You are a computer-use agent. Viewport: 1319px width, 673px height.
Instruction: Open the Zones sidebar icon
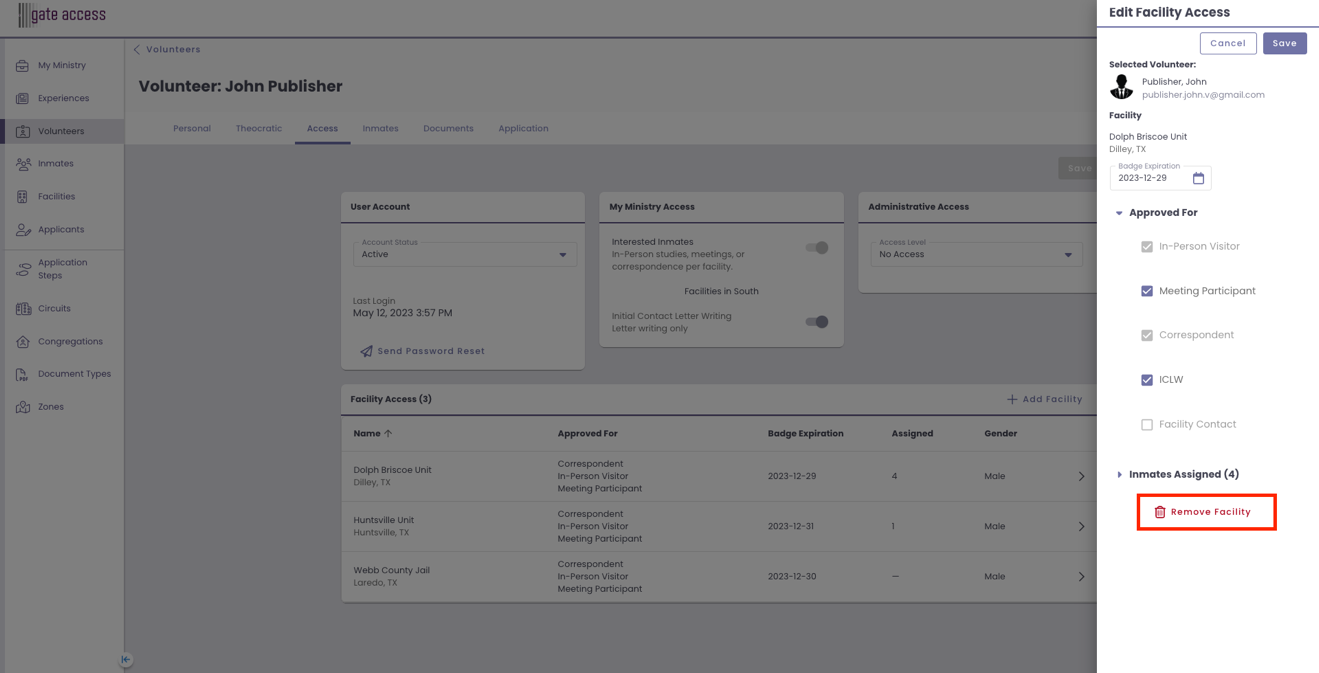coord(22,407)
